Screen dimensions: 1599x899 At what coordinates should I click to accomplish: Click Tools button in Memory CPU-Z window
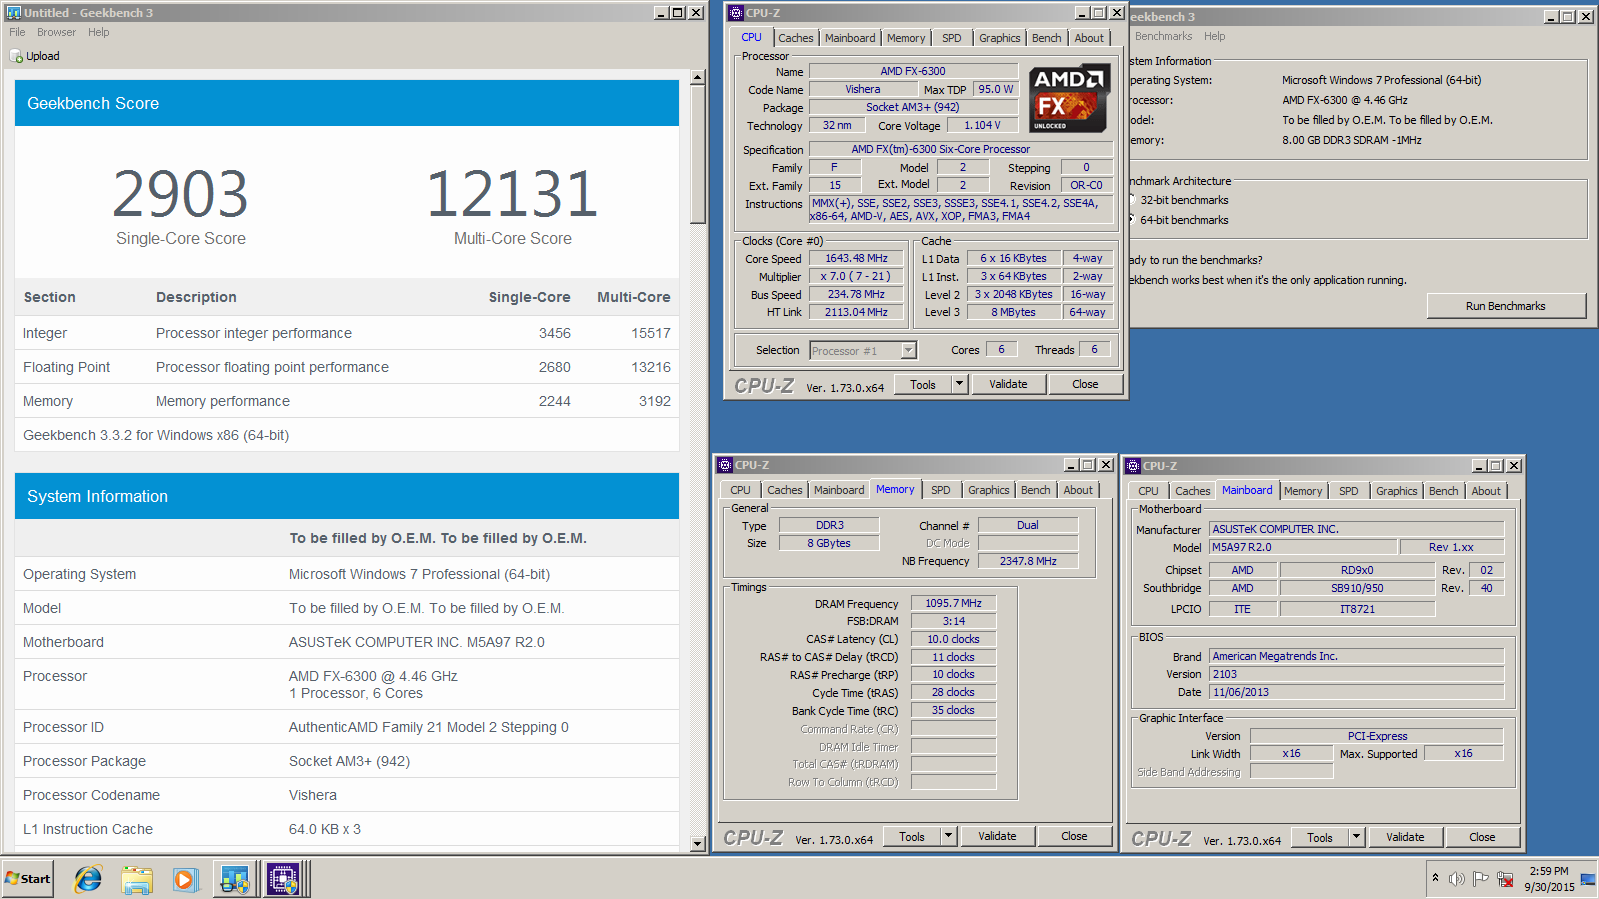pyautogui.click(x=911, y=836)
